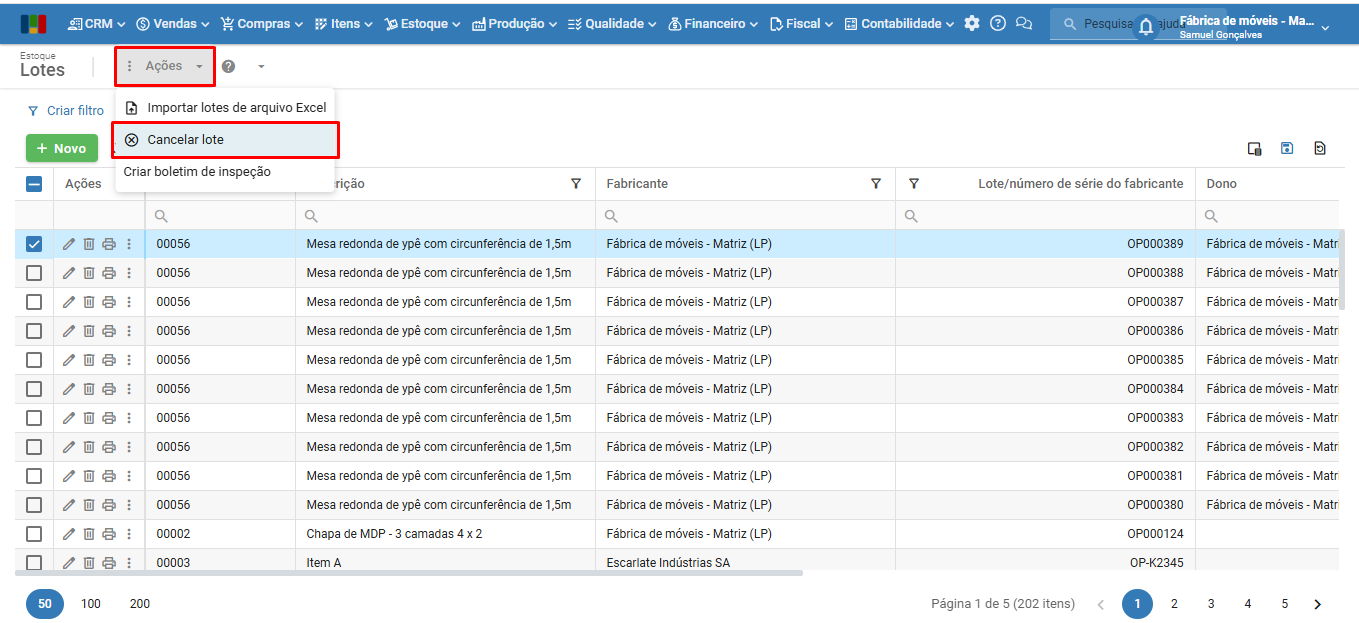Open the chat bubbles icon
This screenshot has width=1359, height=623.
click(x=1023, y=23)
